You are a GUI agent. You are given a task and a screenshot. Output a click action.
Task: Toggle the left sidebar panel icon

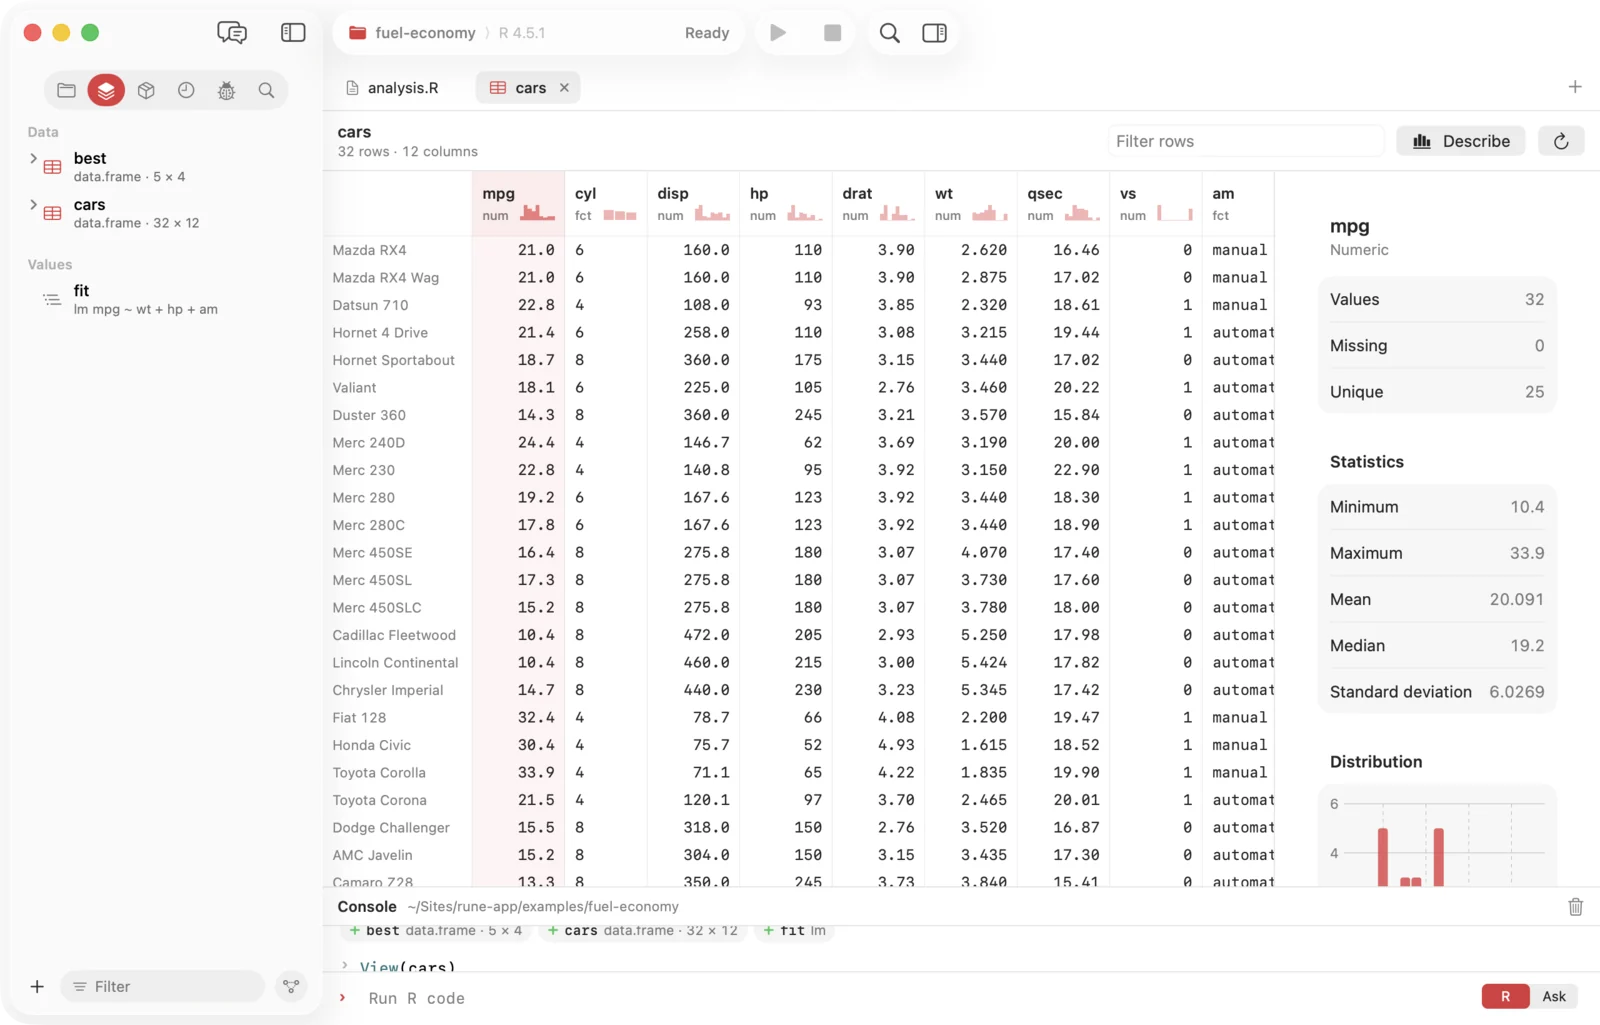point(293,32)
